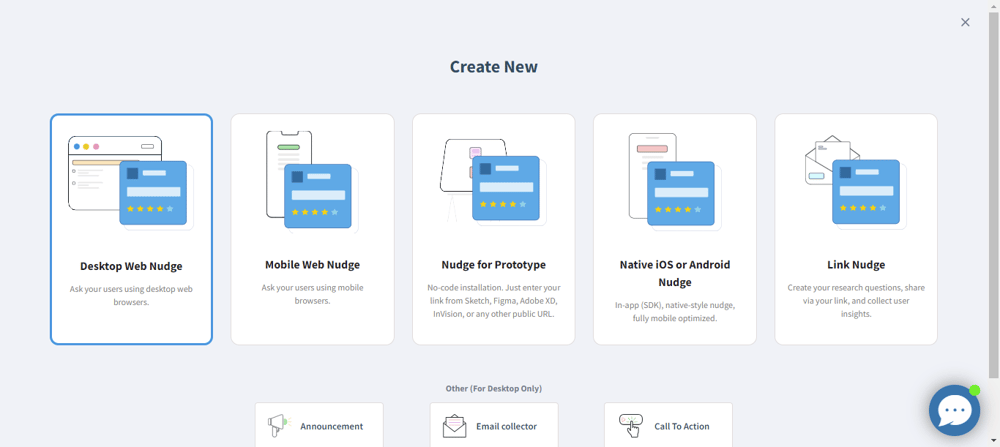
Task: Choose the Mobile Web Nudge phone illustration
Action: pyautogui.click(x=312, y=183)
